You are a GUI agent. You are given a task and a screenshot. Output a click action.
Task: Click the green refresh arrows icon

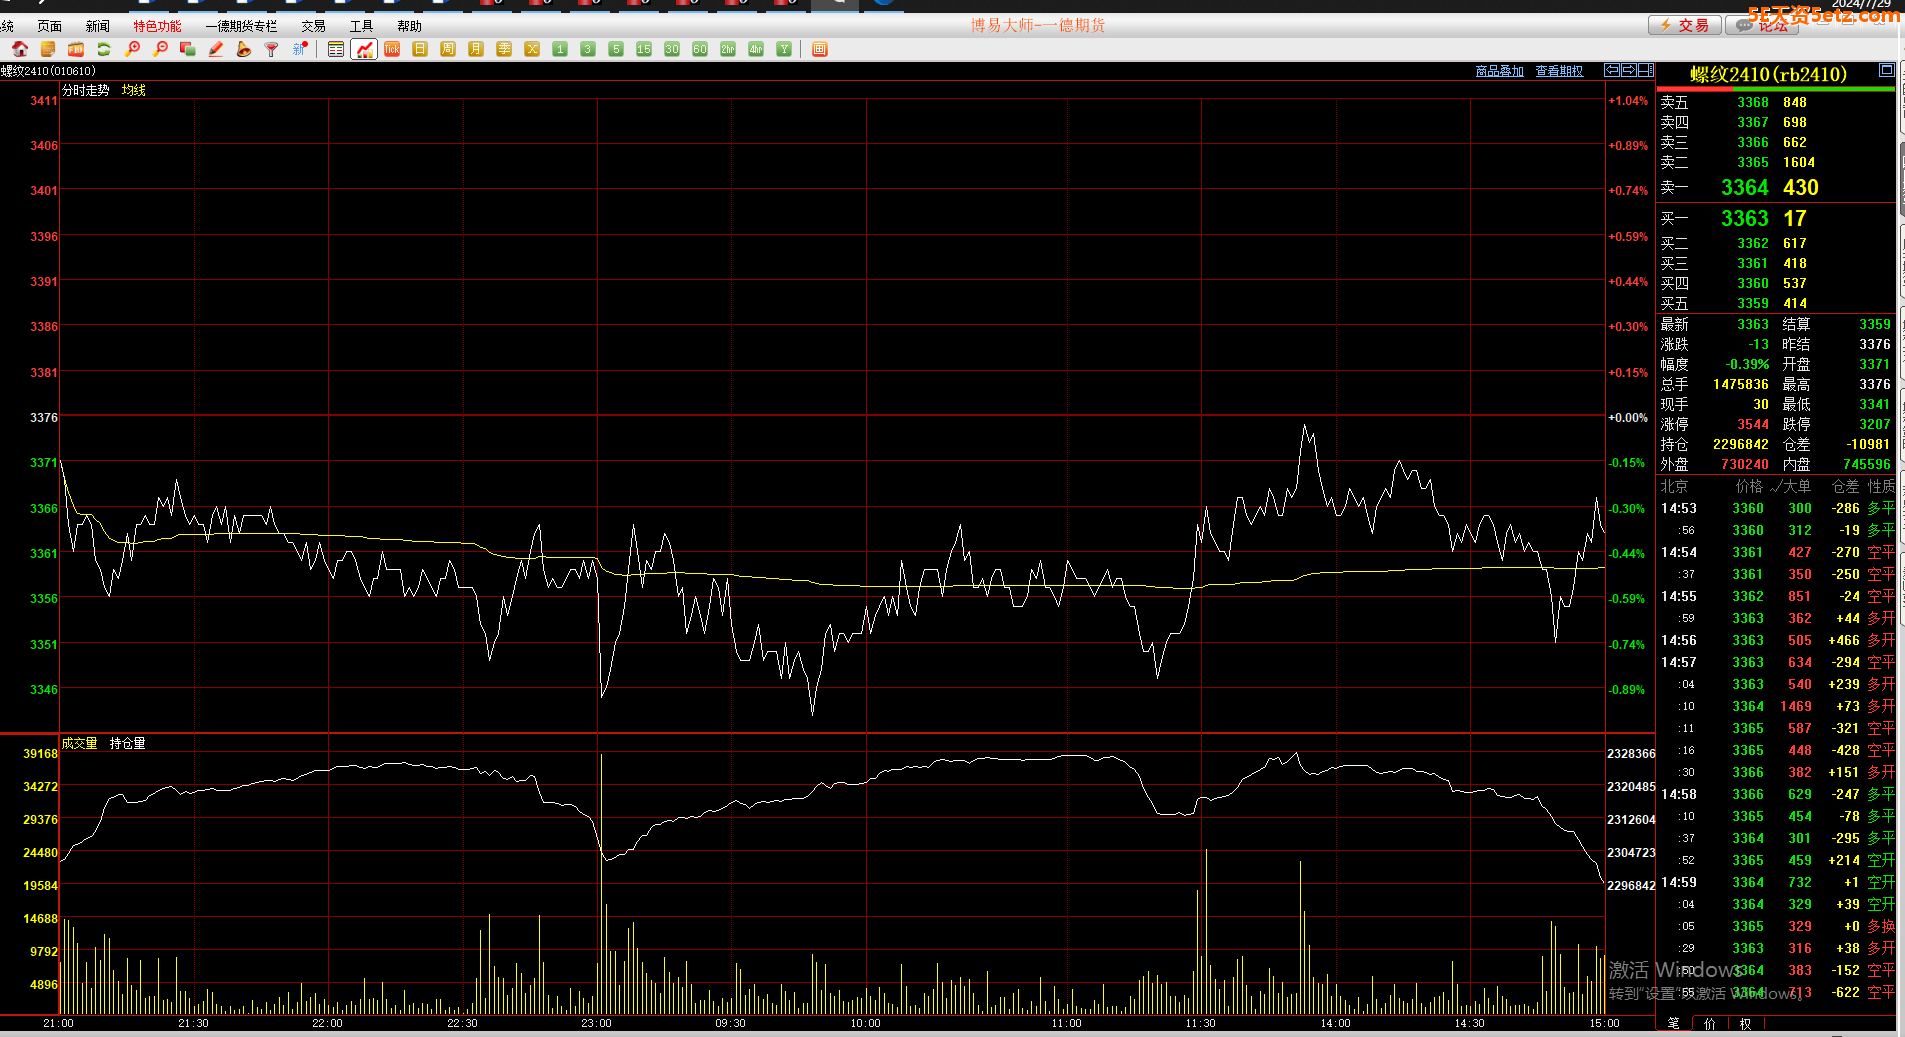pos(104,49)
